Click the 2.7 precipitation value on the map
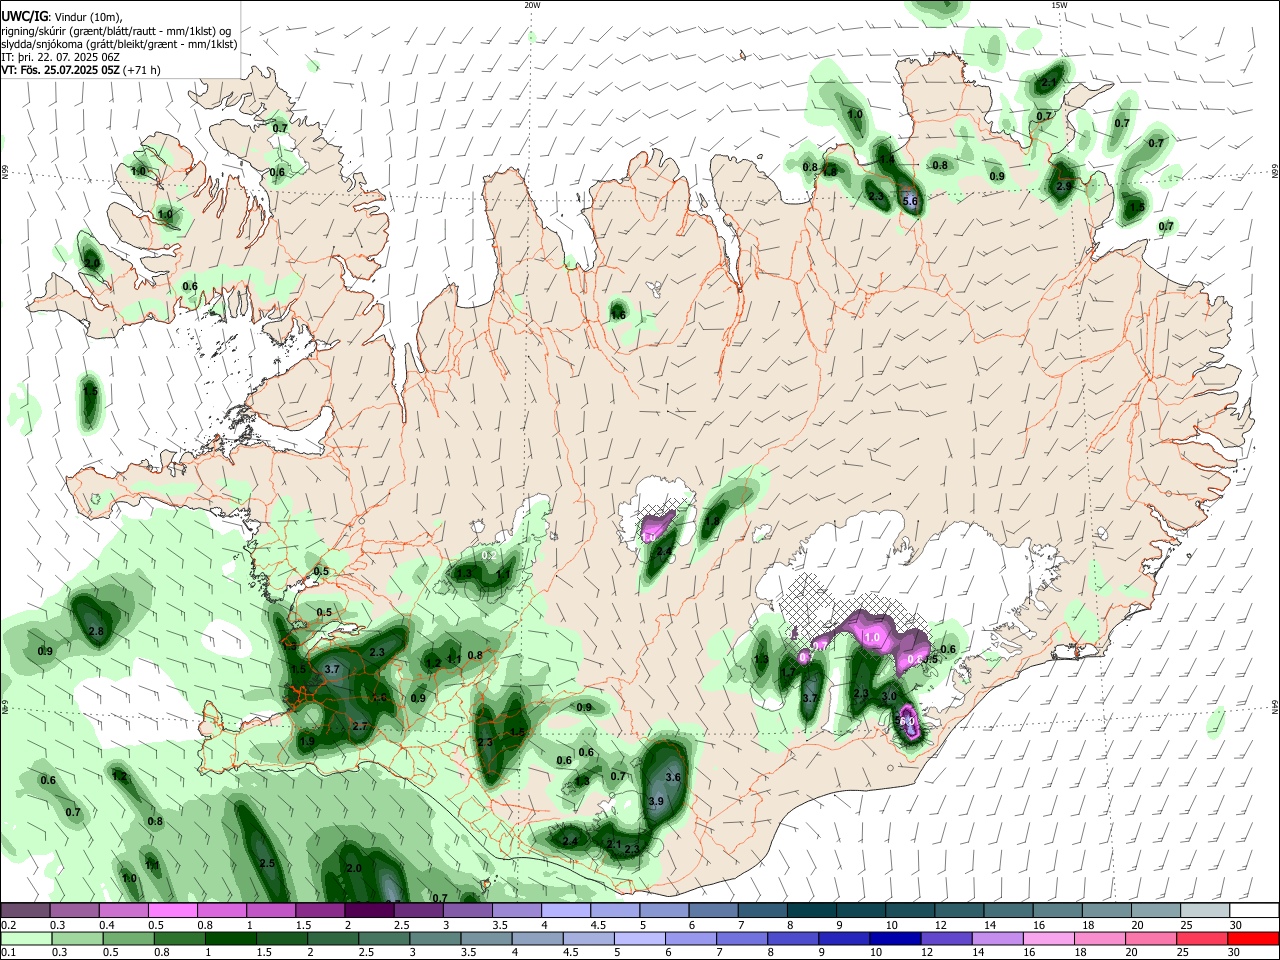The width and height of the screenshot is (1280, 960). (361, 726)
